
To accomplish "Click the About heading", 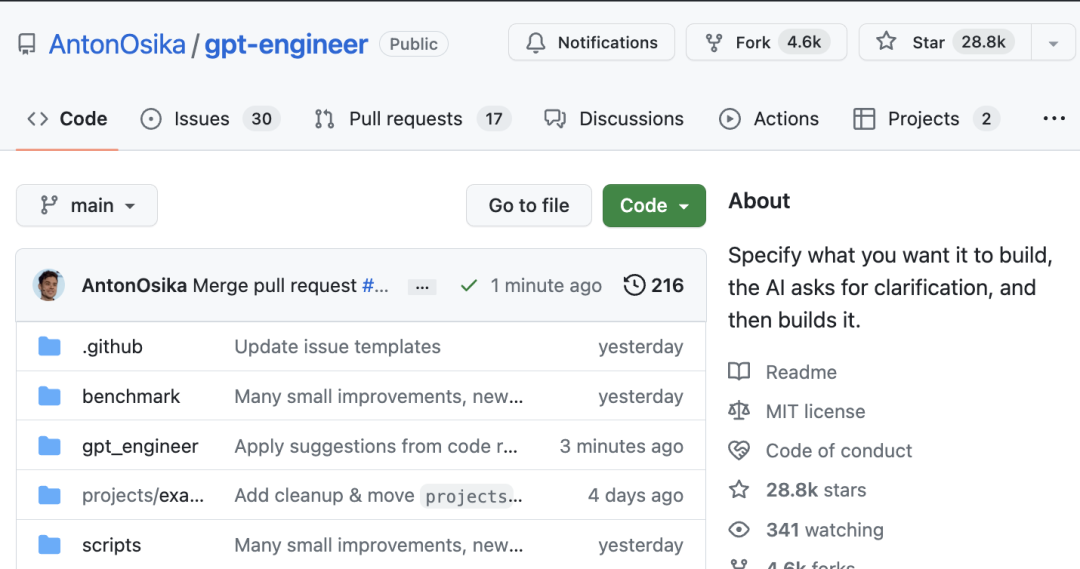I will 759,200.
